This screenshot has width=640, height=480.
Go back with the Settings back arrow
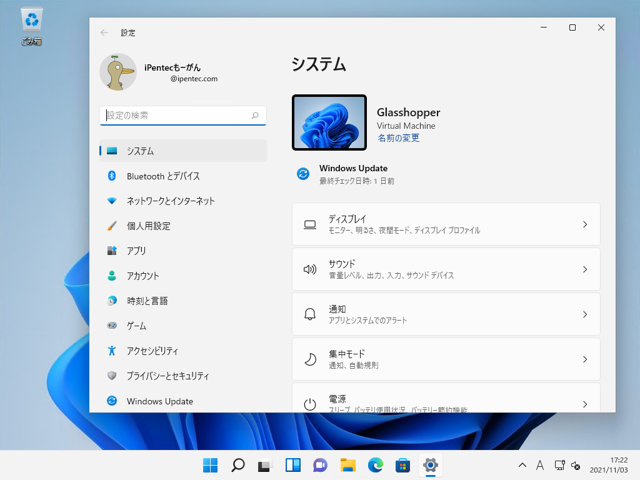pos(104,33)
